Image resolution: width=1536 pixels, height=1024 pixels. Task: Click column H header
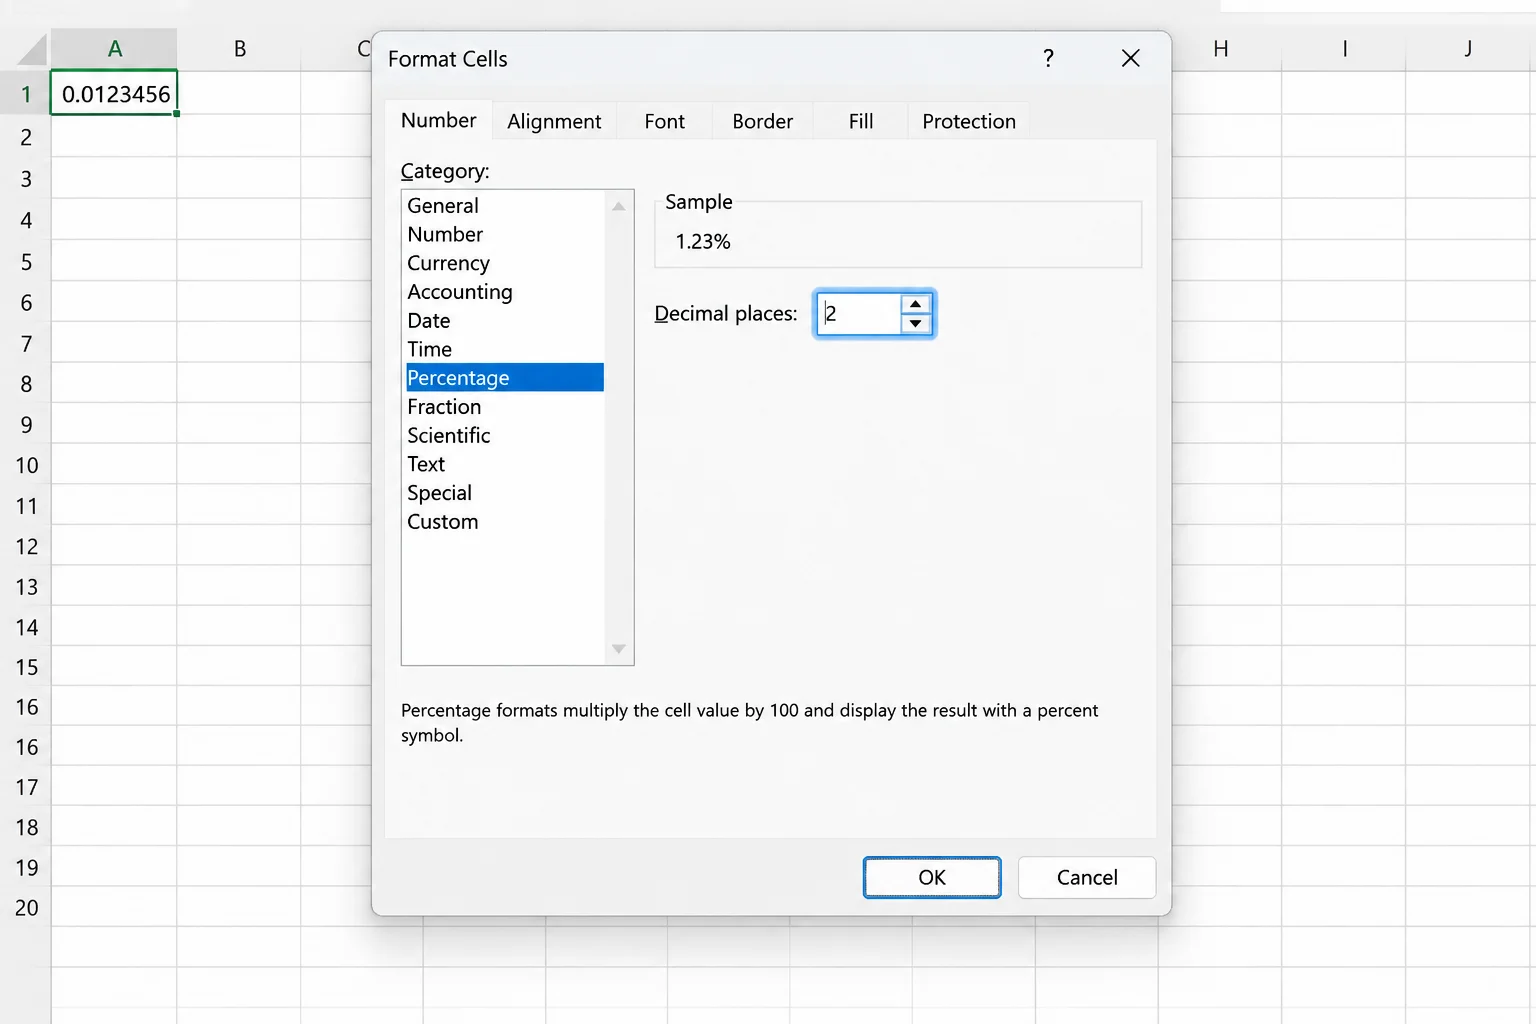coord(1220,48)
